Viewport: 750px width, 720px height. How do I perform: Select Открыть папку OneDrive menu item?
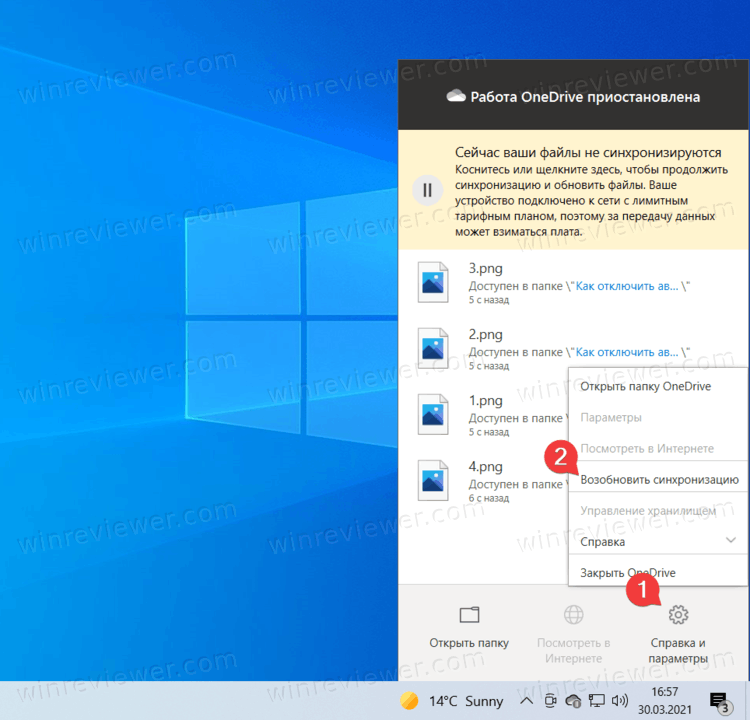[x=658, y=386]
